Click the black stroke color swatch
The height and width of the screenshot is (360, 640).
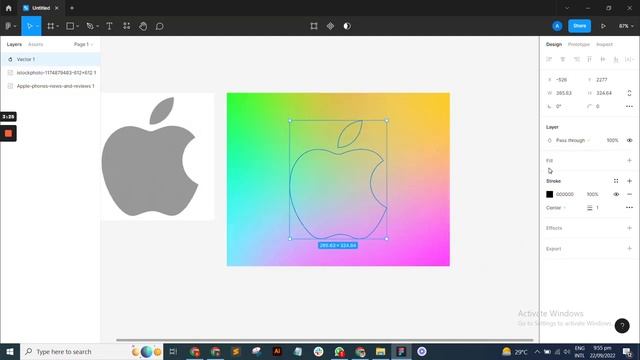click(550, 194)
